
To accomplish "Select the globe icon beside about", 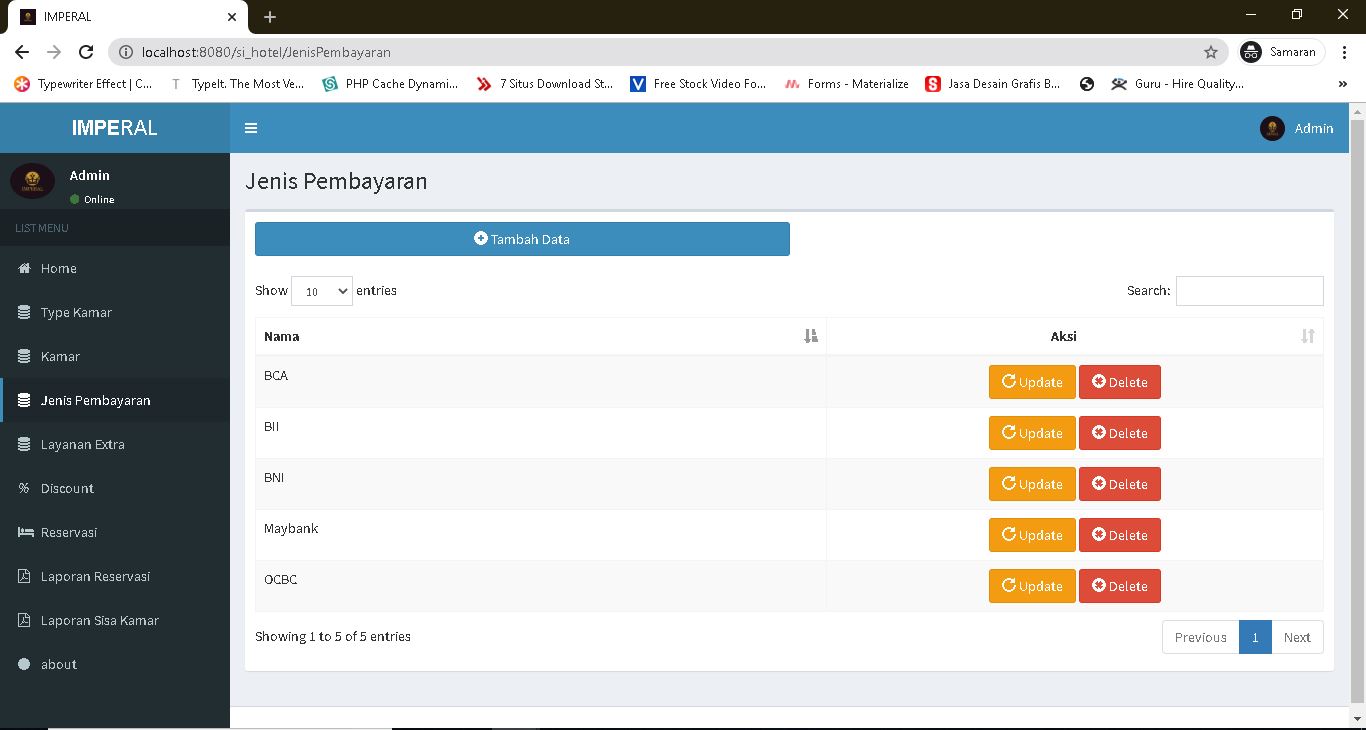I will [24, 664].
